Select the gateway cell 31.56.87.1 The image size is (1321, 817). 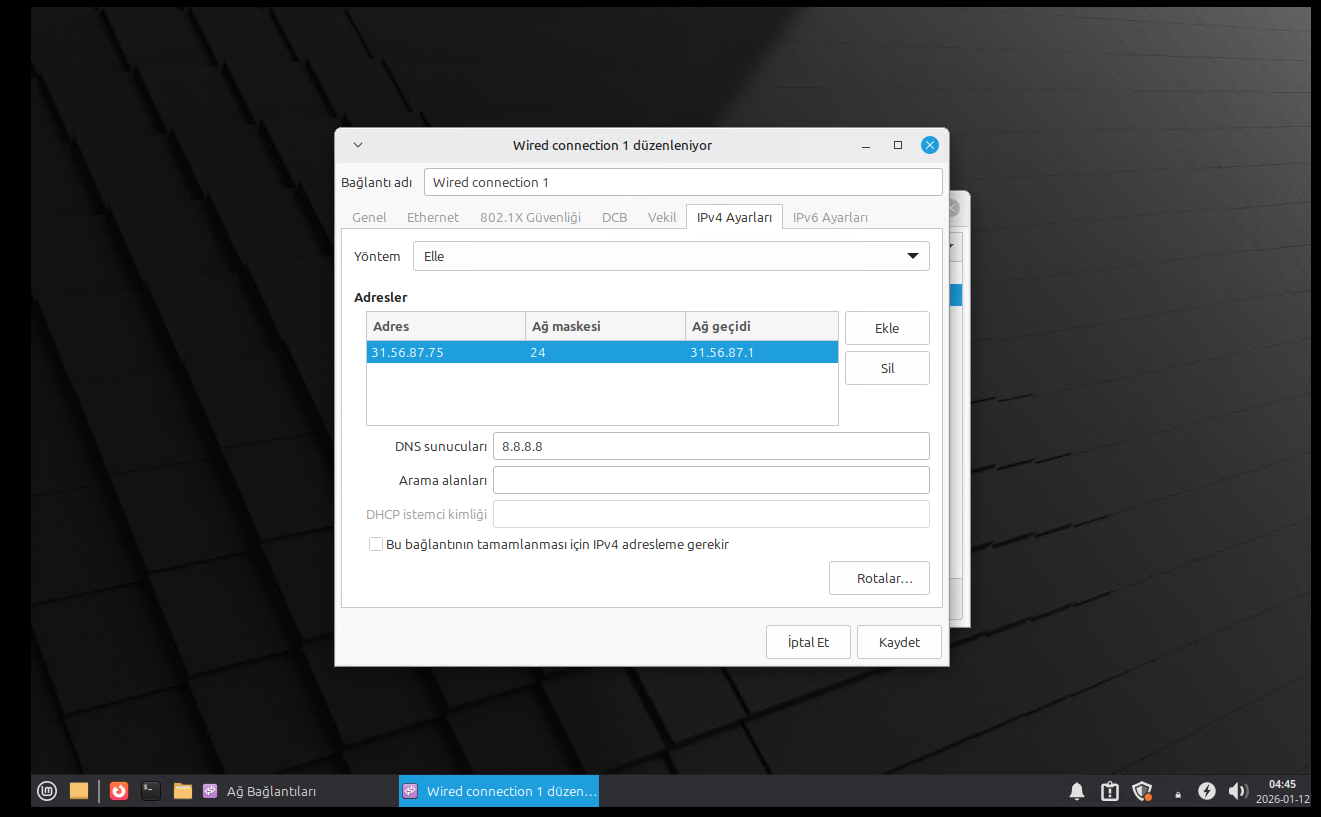(762, 352)
